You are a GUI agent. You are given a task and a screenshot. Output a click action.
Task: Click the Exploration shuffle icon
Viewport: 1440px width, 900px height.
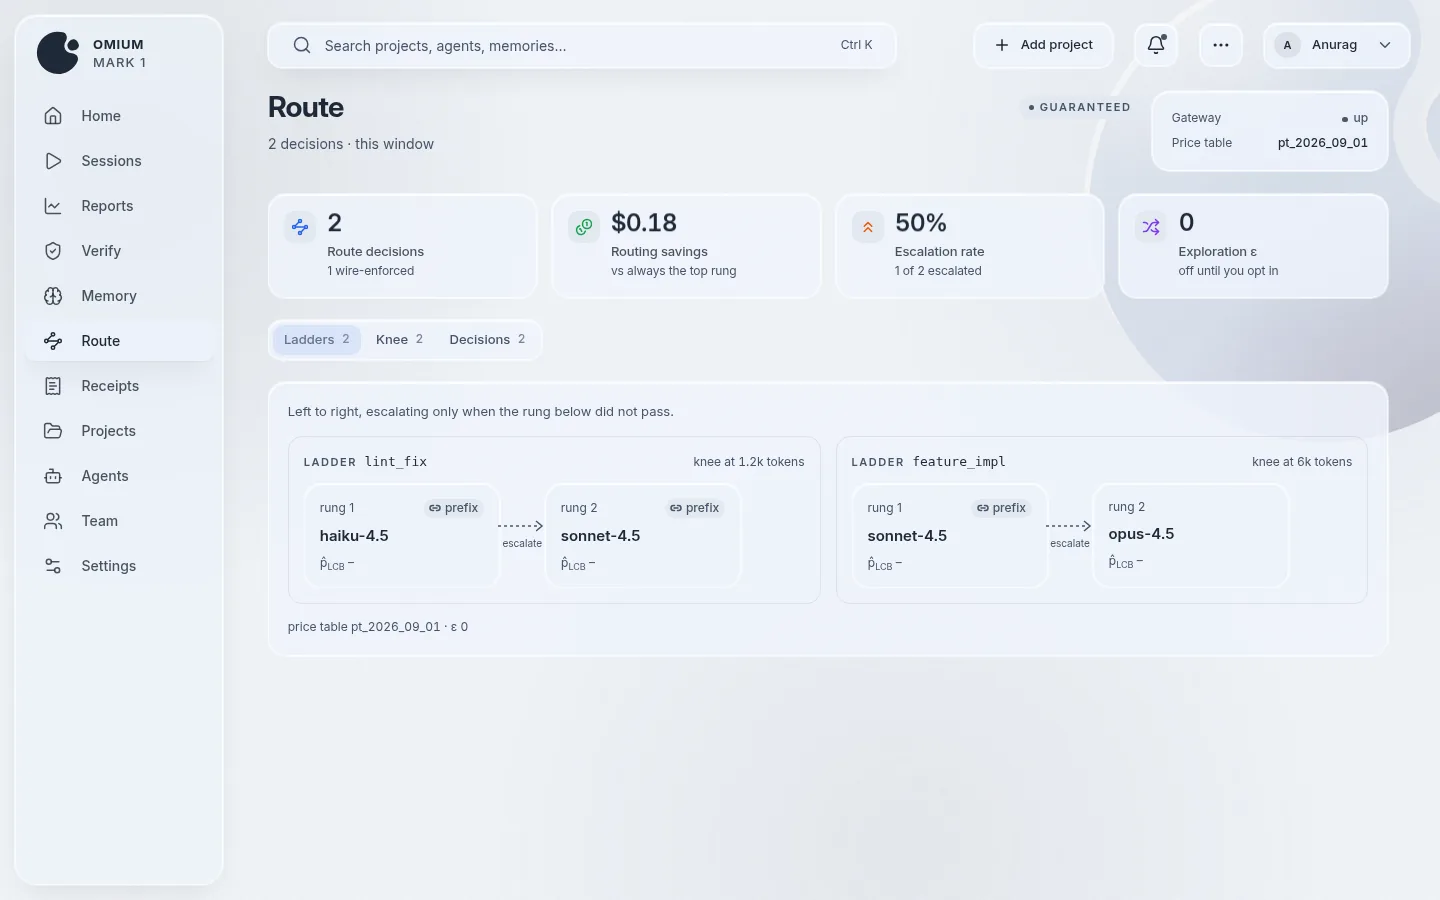[x=1151, y=227]
